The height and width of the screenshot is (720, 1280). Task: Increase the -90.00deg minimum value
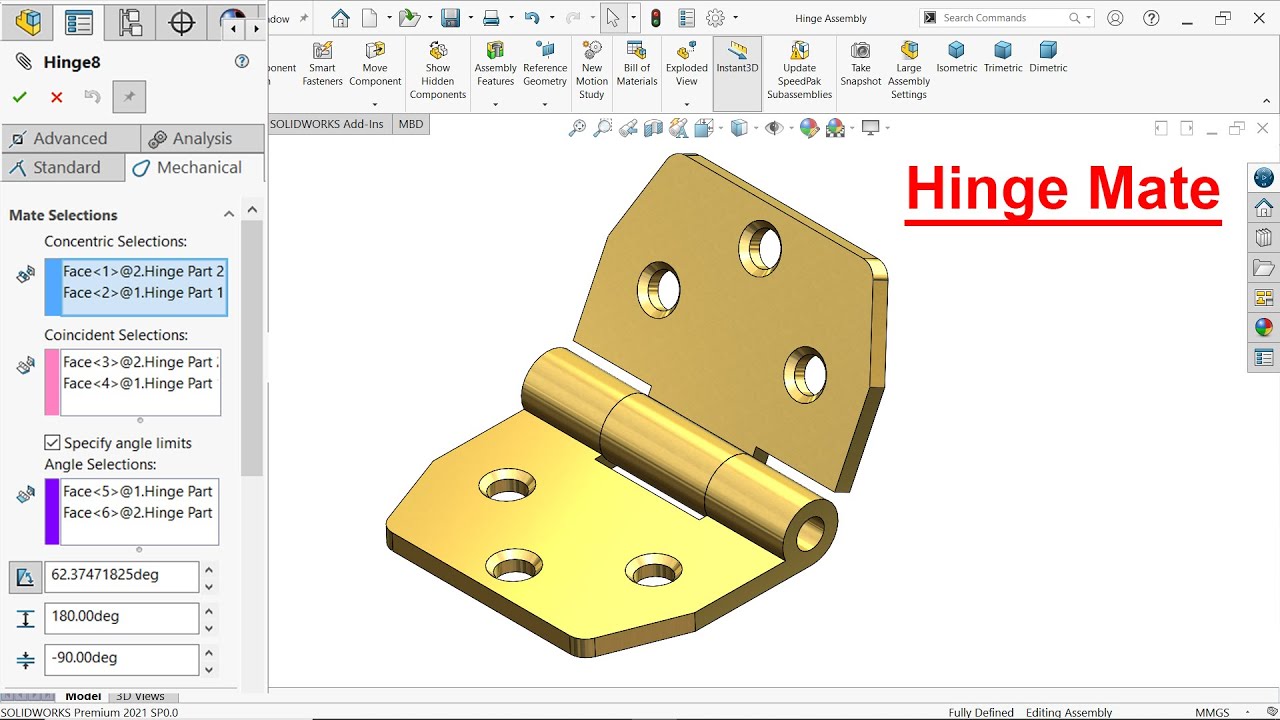(208, 651)
